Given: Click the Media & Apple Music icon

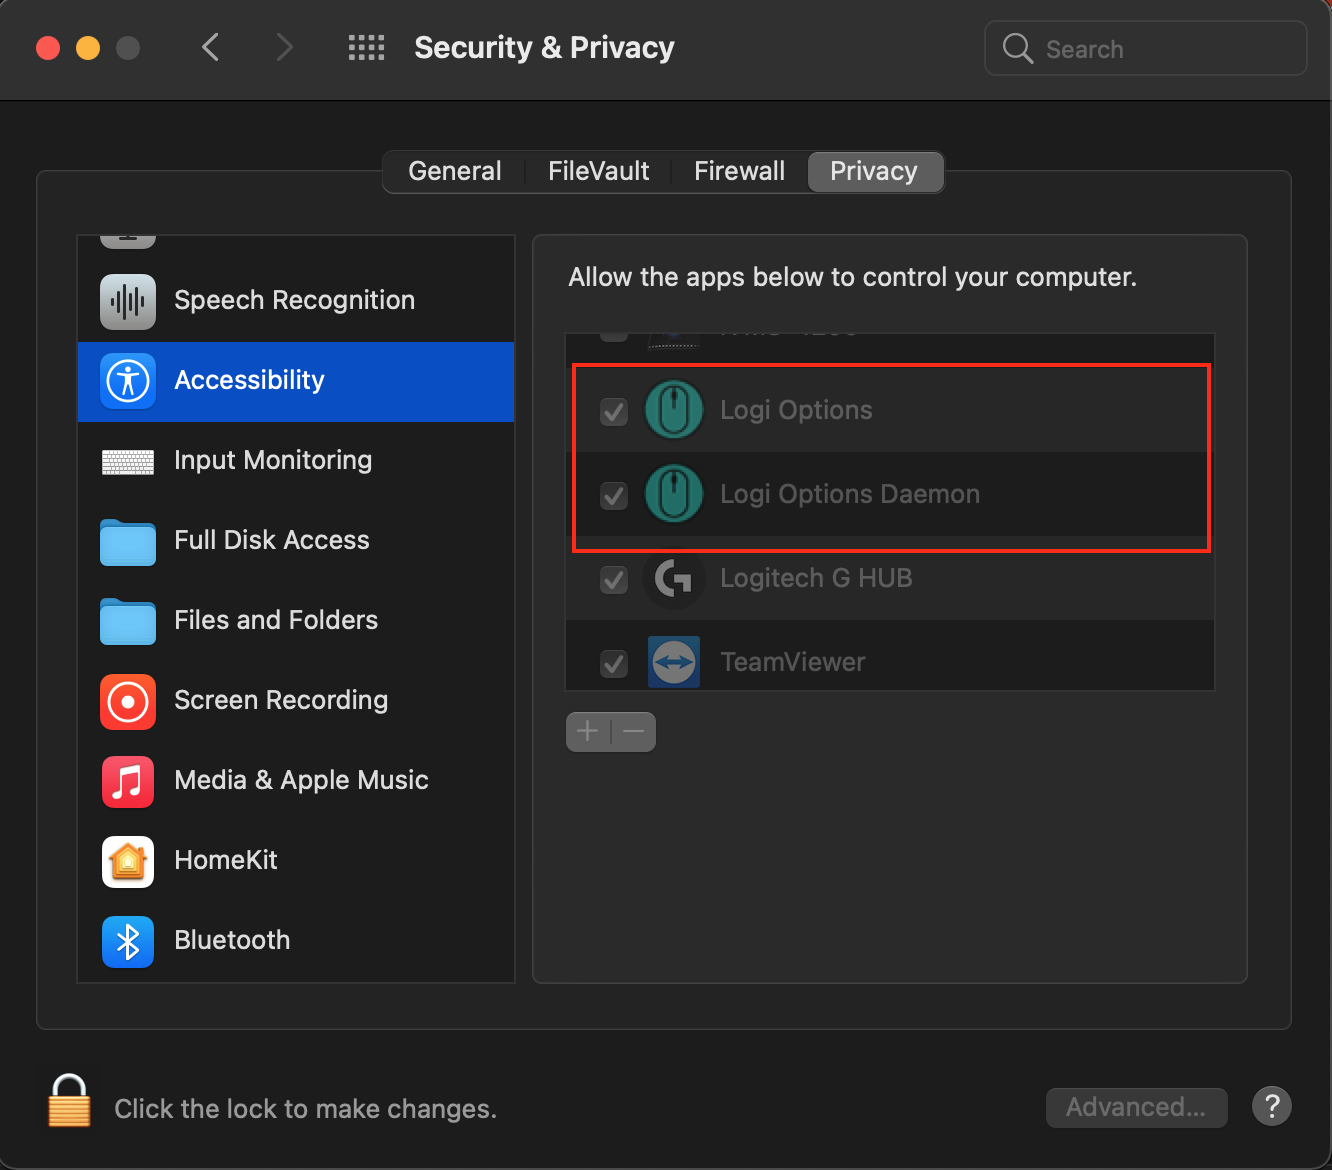Looking at the screenshot, I should click(x=128, y=781).
